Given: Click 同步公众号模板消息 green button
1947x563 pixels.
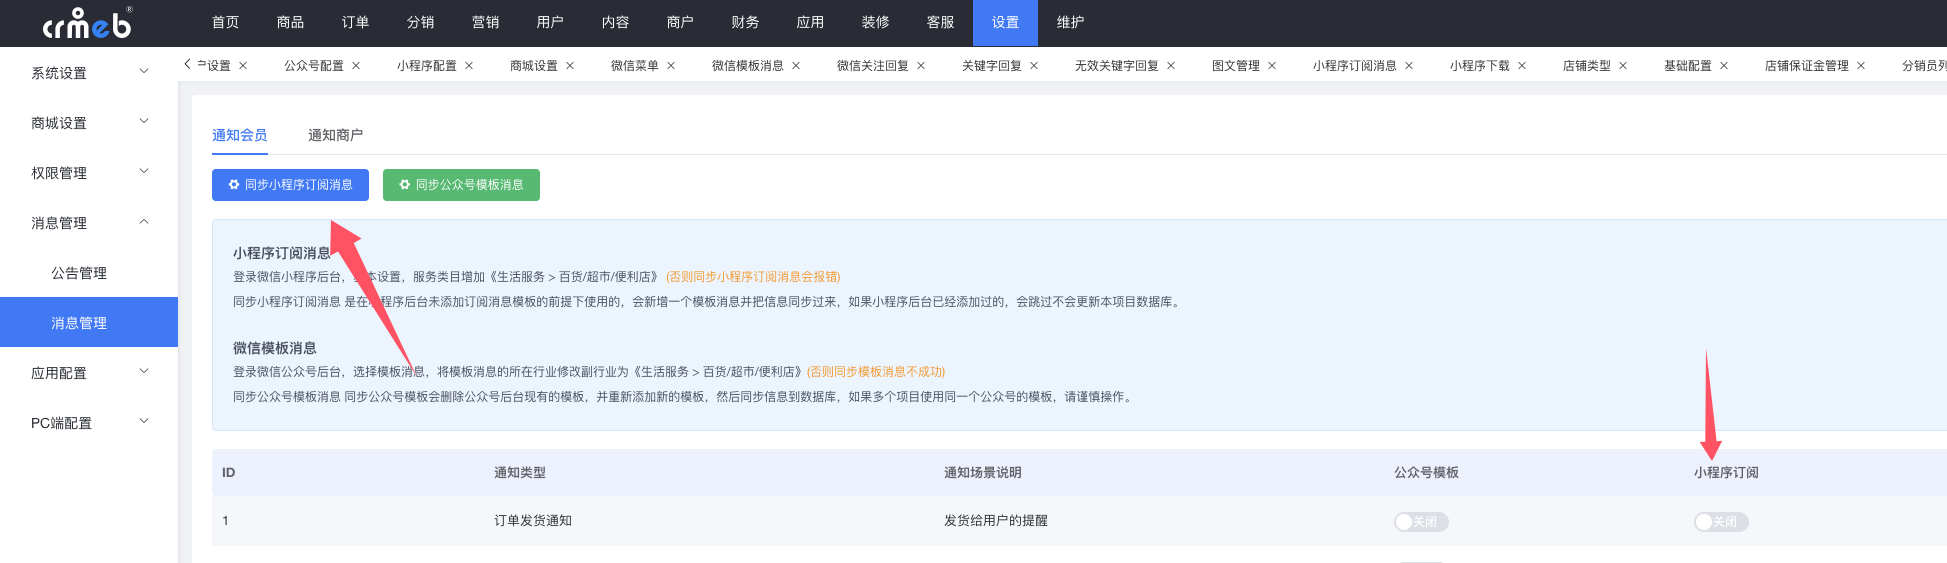Looking at the screenshot, I should 461,185.
